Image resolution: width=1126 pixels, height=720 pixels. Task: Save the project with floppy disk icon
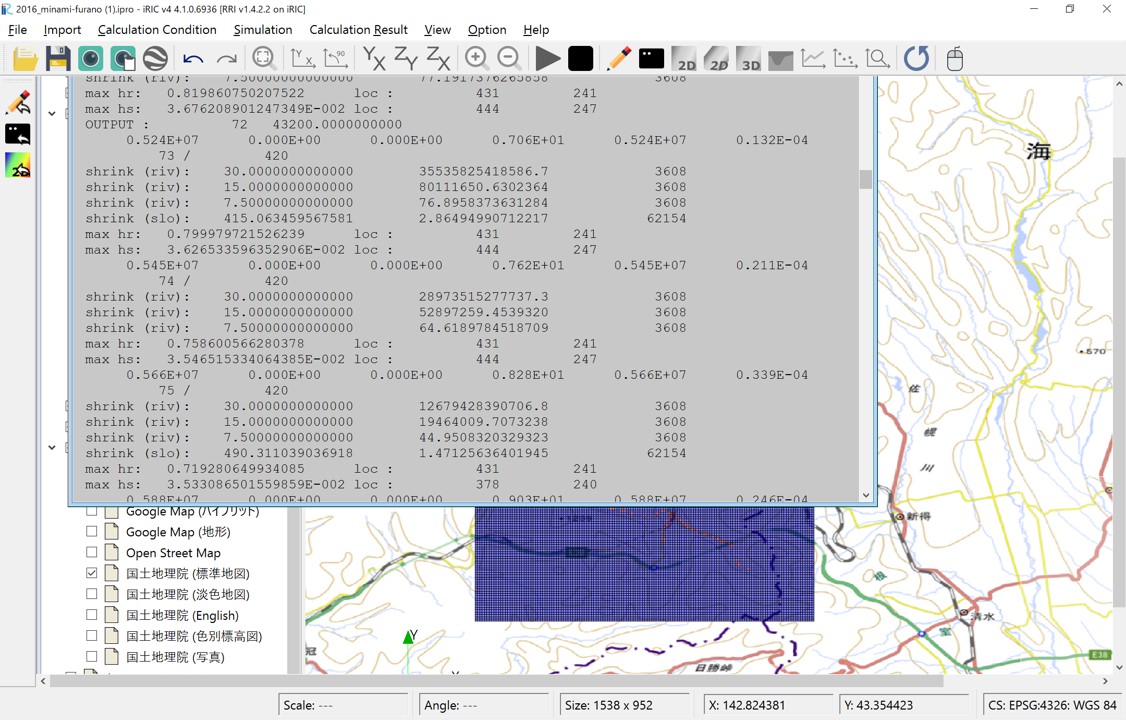57,58
